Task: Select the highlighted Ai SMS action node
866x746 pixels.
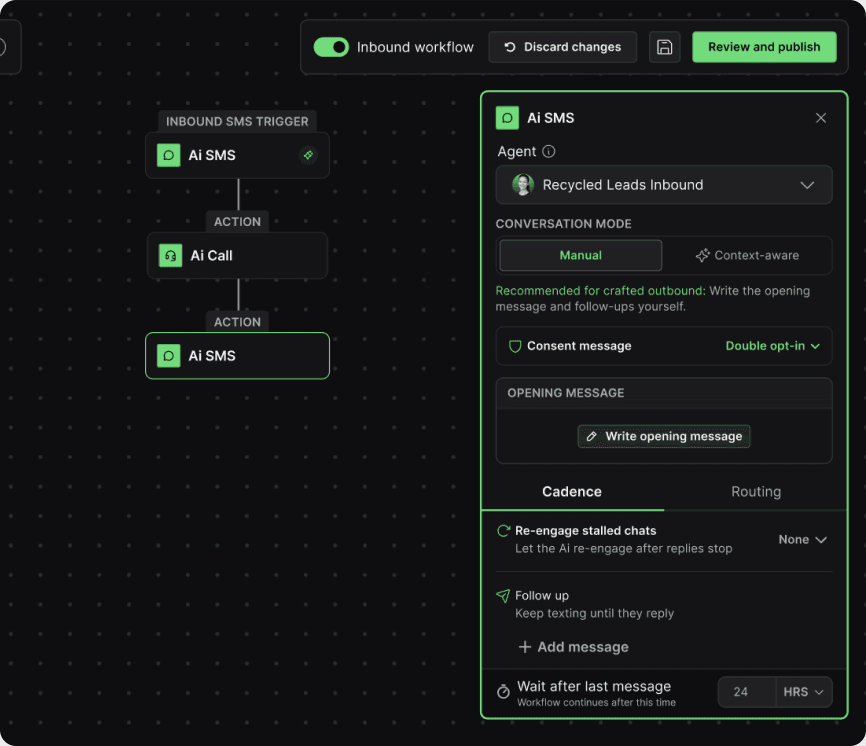Action: [237, 356]
